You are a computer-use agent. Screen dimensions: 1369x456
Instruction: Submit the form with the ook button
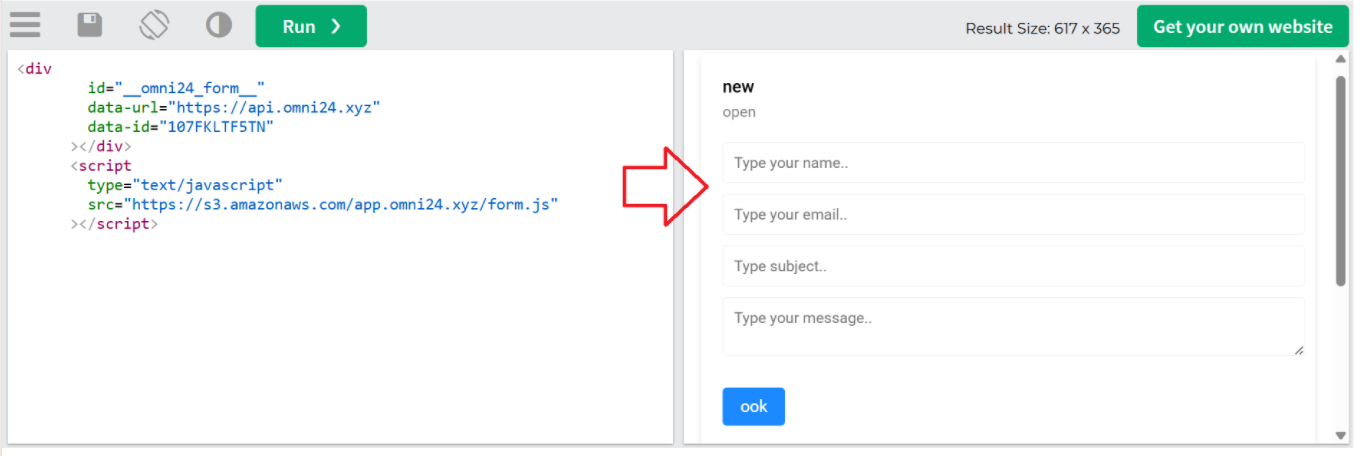click(754, 406)
